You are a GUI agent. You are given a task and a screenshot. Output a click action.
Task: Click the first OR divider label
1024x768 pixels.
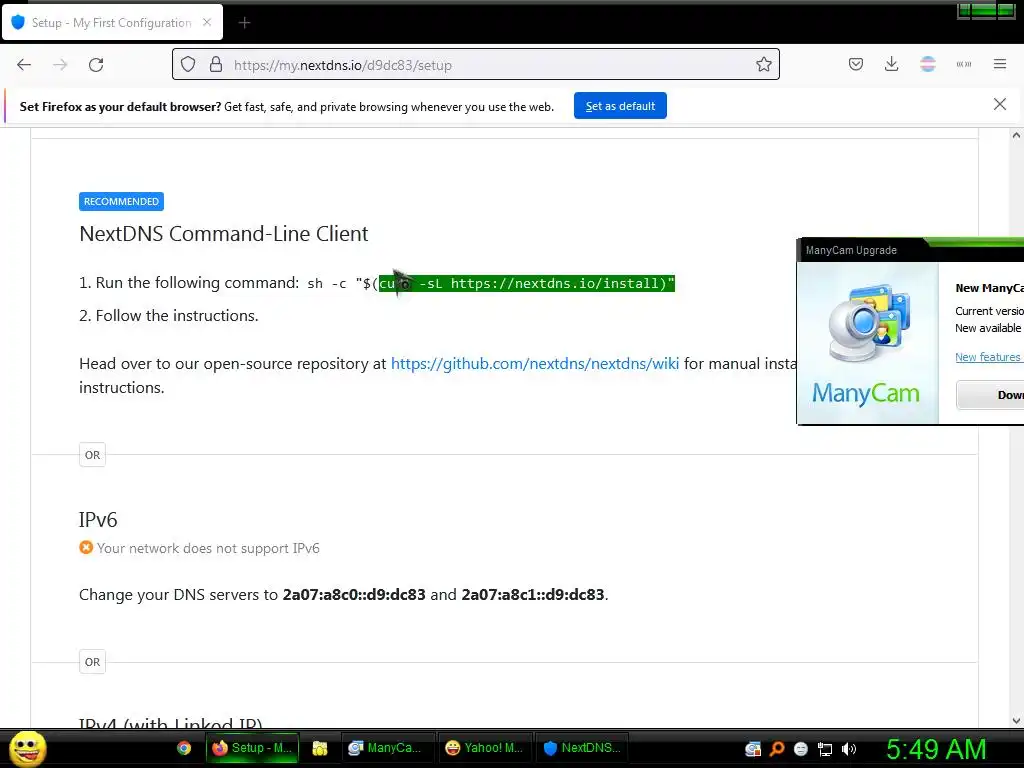(x=92, y=455)
